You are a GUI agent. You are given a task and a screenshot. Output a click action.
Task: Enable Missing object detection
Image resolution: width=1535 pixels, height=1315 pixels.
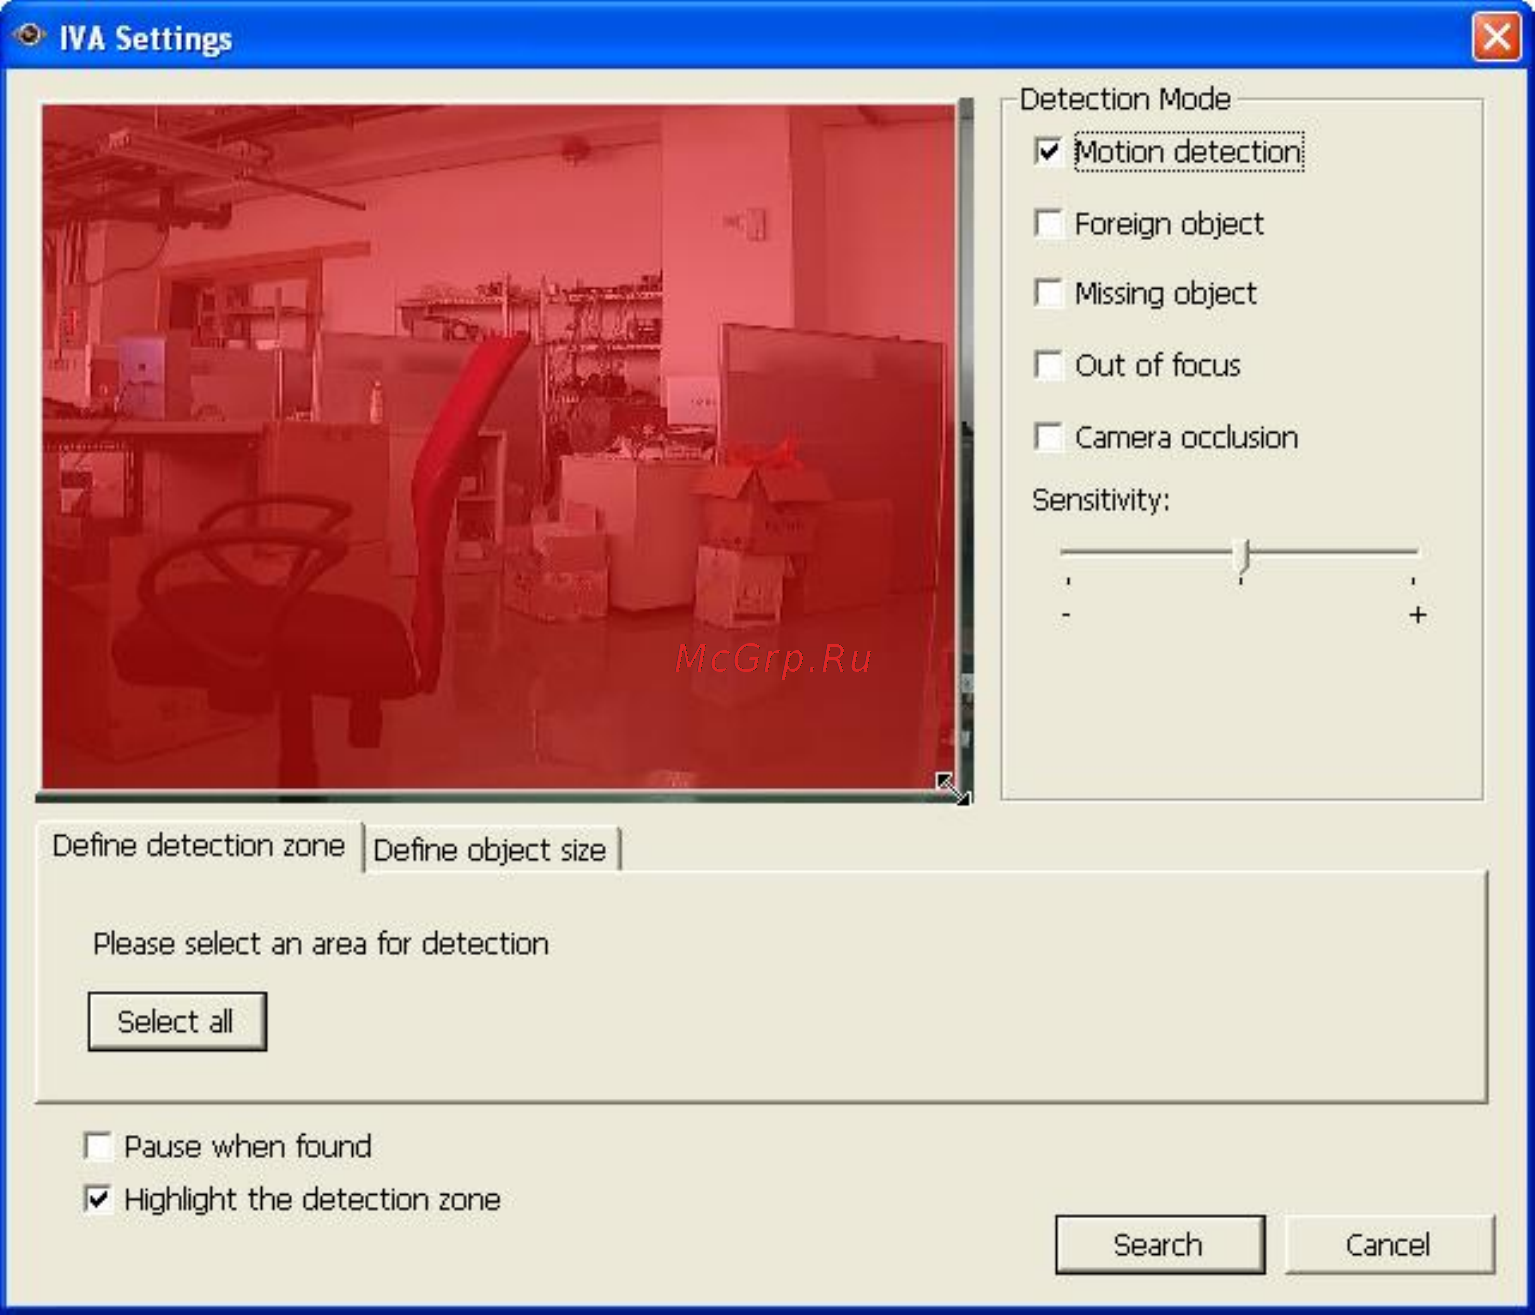pos(1048,293)
